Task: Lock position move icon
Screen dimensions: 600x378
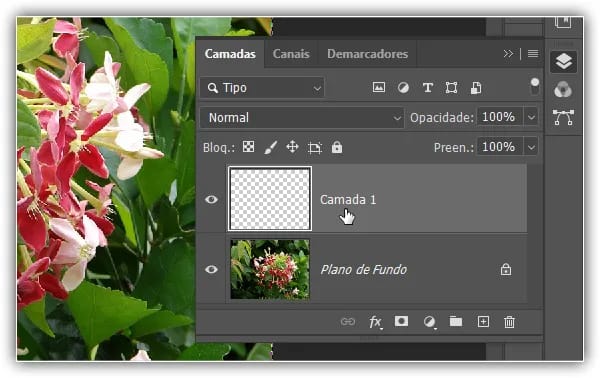Action: point(292,147)
